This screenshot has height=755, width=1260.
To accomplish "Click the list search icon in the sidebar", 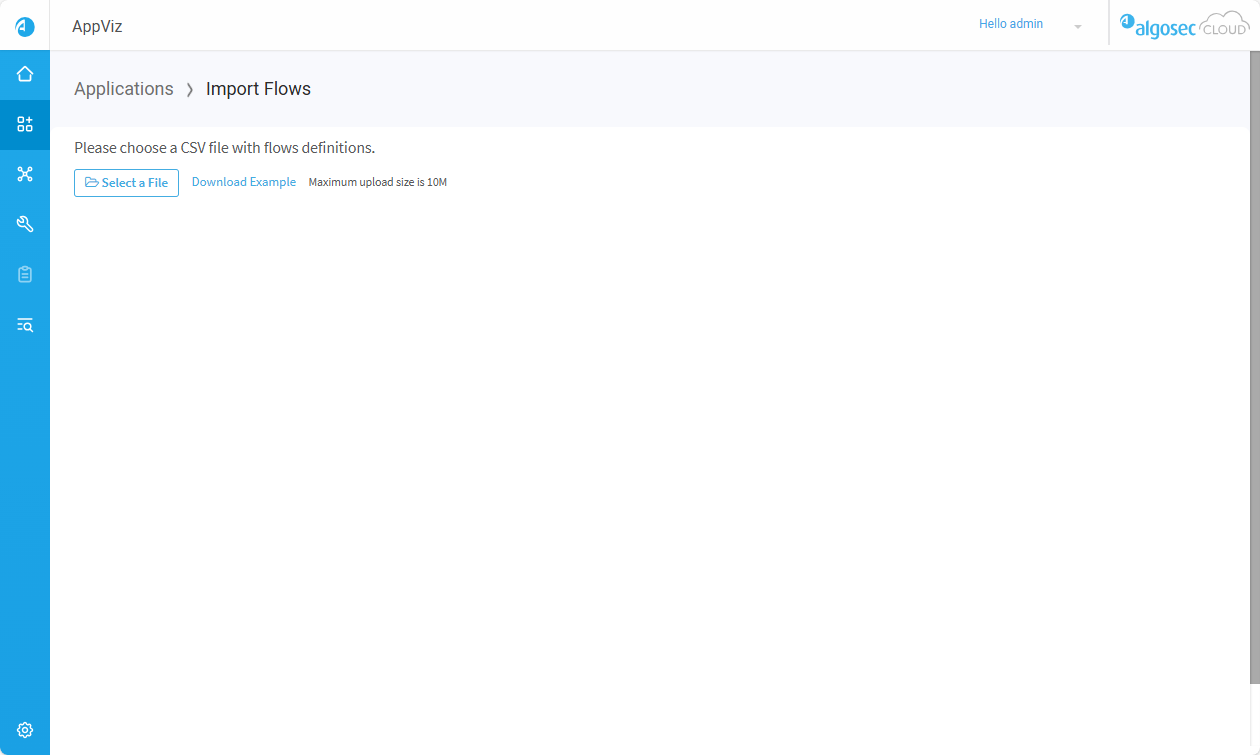I will pyautogui.click(x=25, y=324).
